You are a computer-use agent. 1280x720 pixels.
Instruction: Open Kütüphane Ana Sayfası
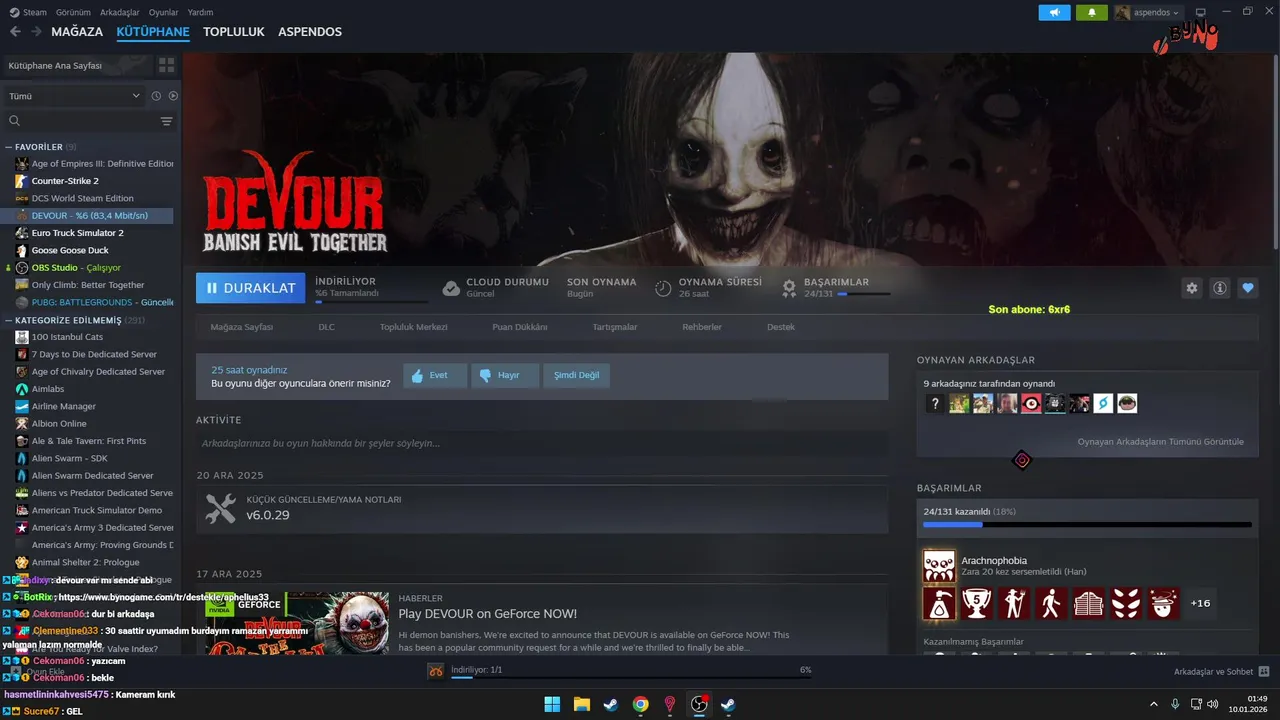77,65
